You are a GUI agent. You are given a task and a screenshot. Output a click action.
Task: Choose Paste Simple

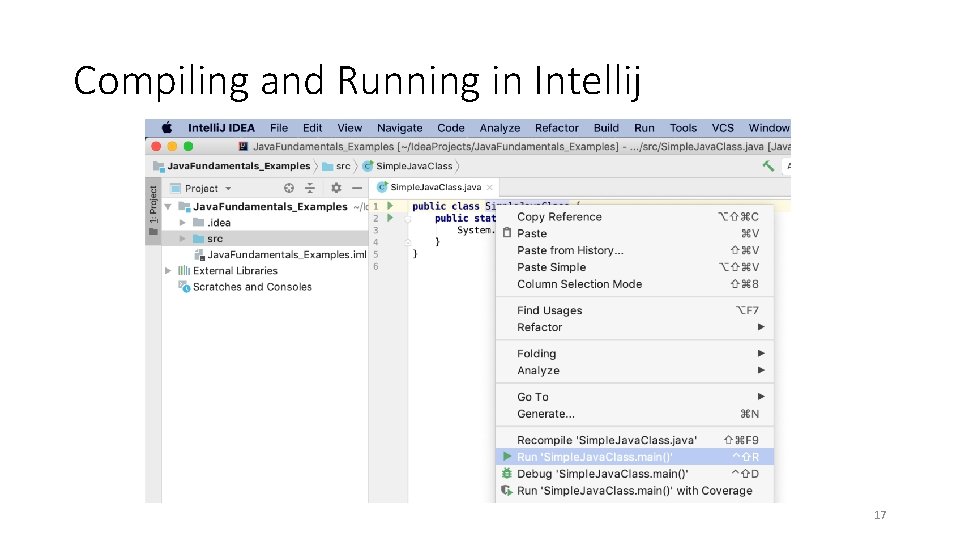(x=634, y=267)
